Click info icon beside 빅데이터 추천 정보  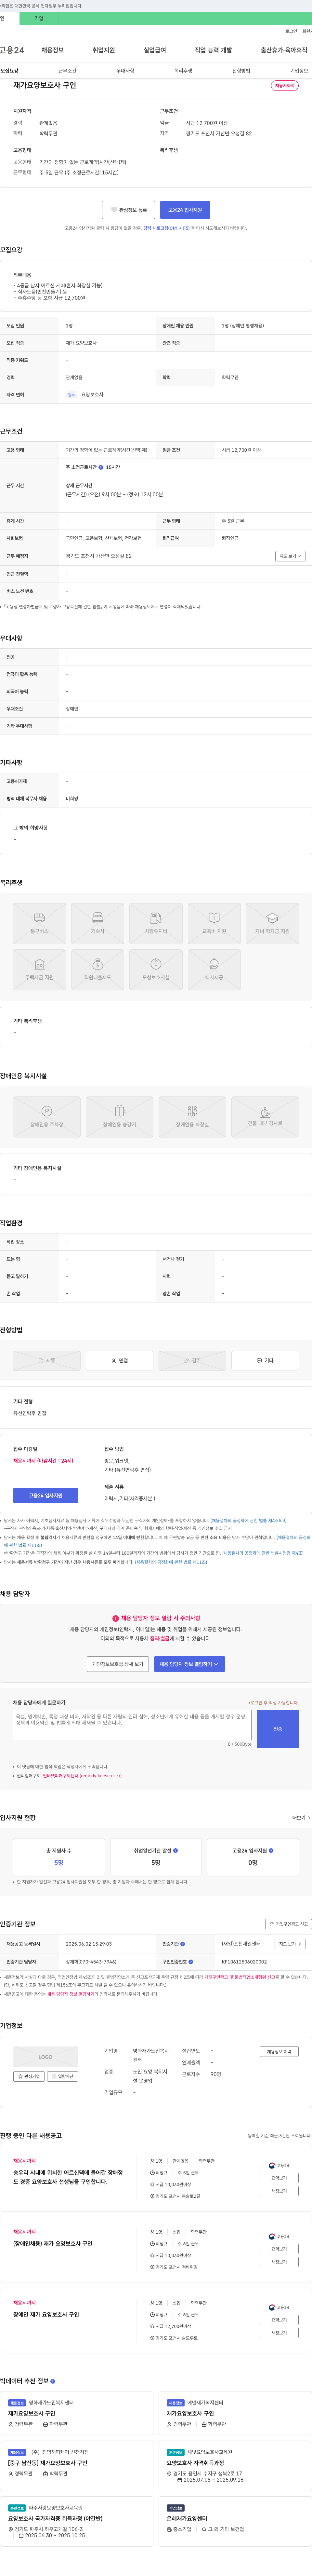(x=53, y=2381)
